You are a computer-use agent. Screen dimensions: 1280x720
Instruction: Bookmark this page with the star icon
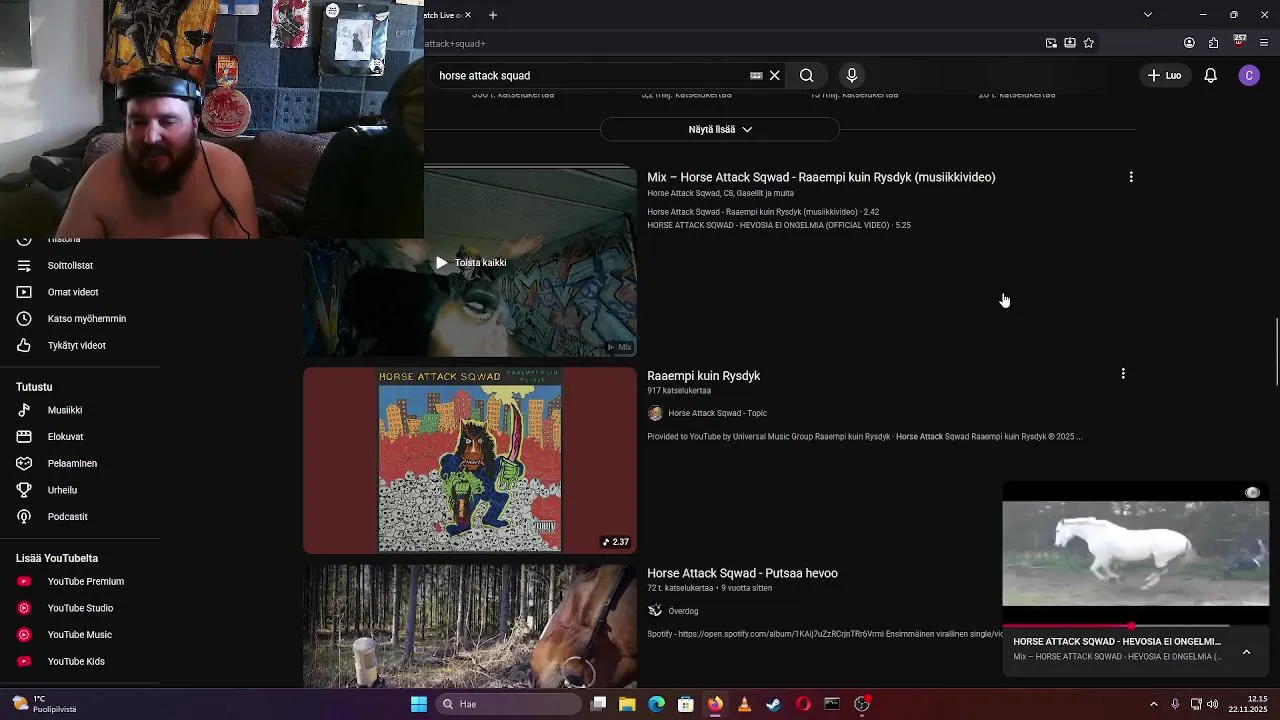1089,43
